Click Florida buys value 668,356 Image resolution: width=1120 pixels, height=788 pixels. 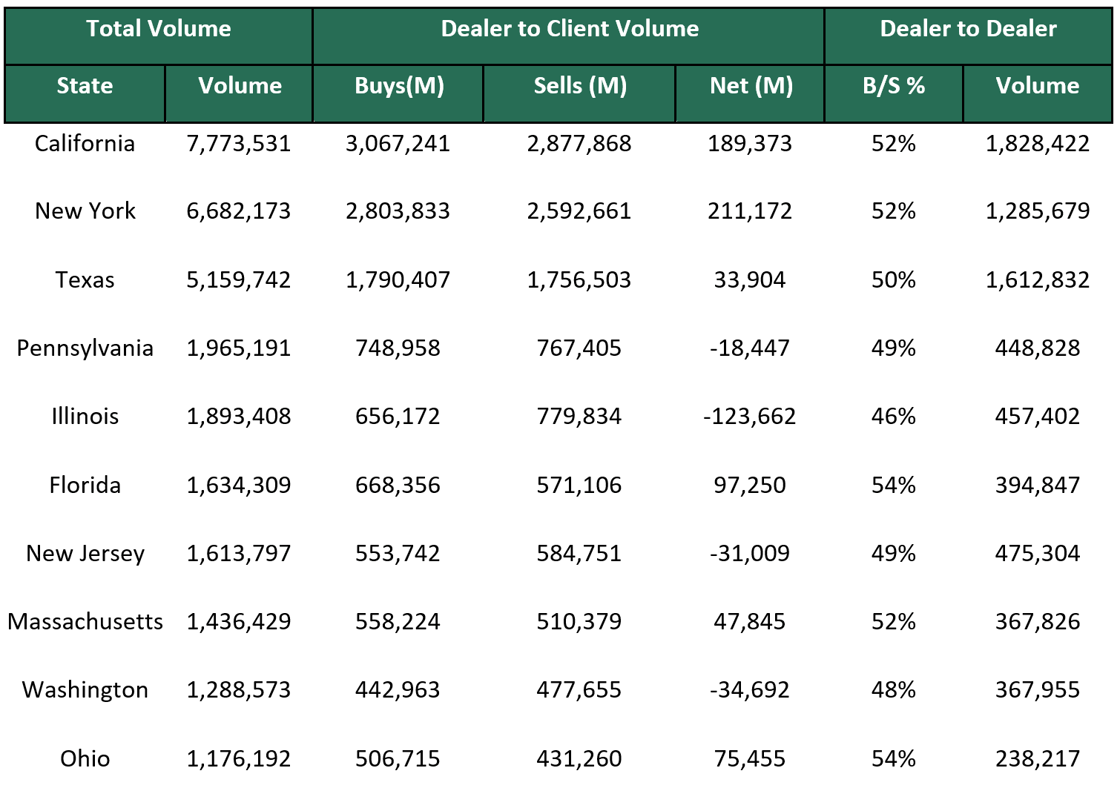[398, 485]
